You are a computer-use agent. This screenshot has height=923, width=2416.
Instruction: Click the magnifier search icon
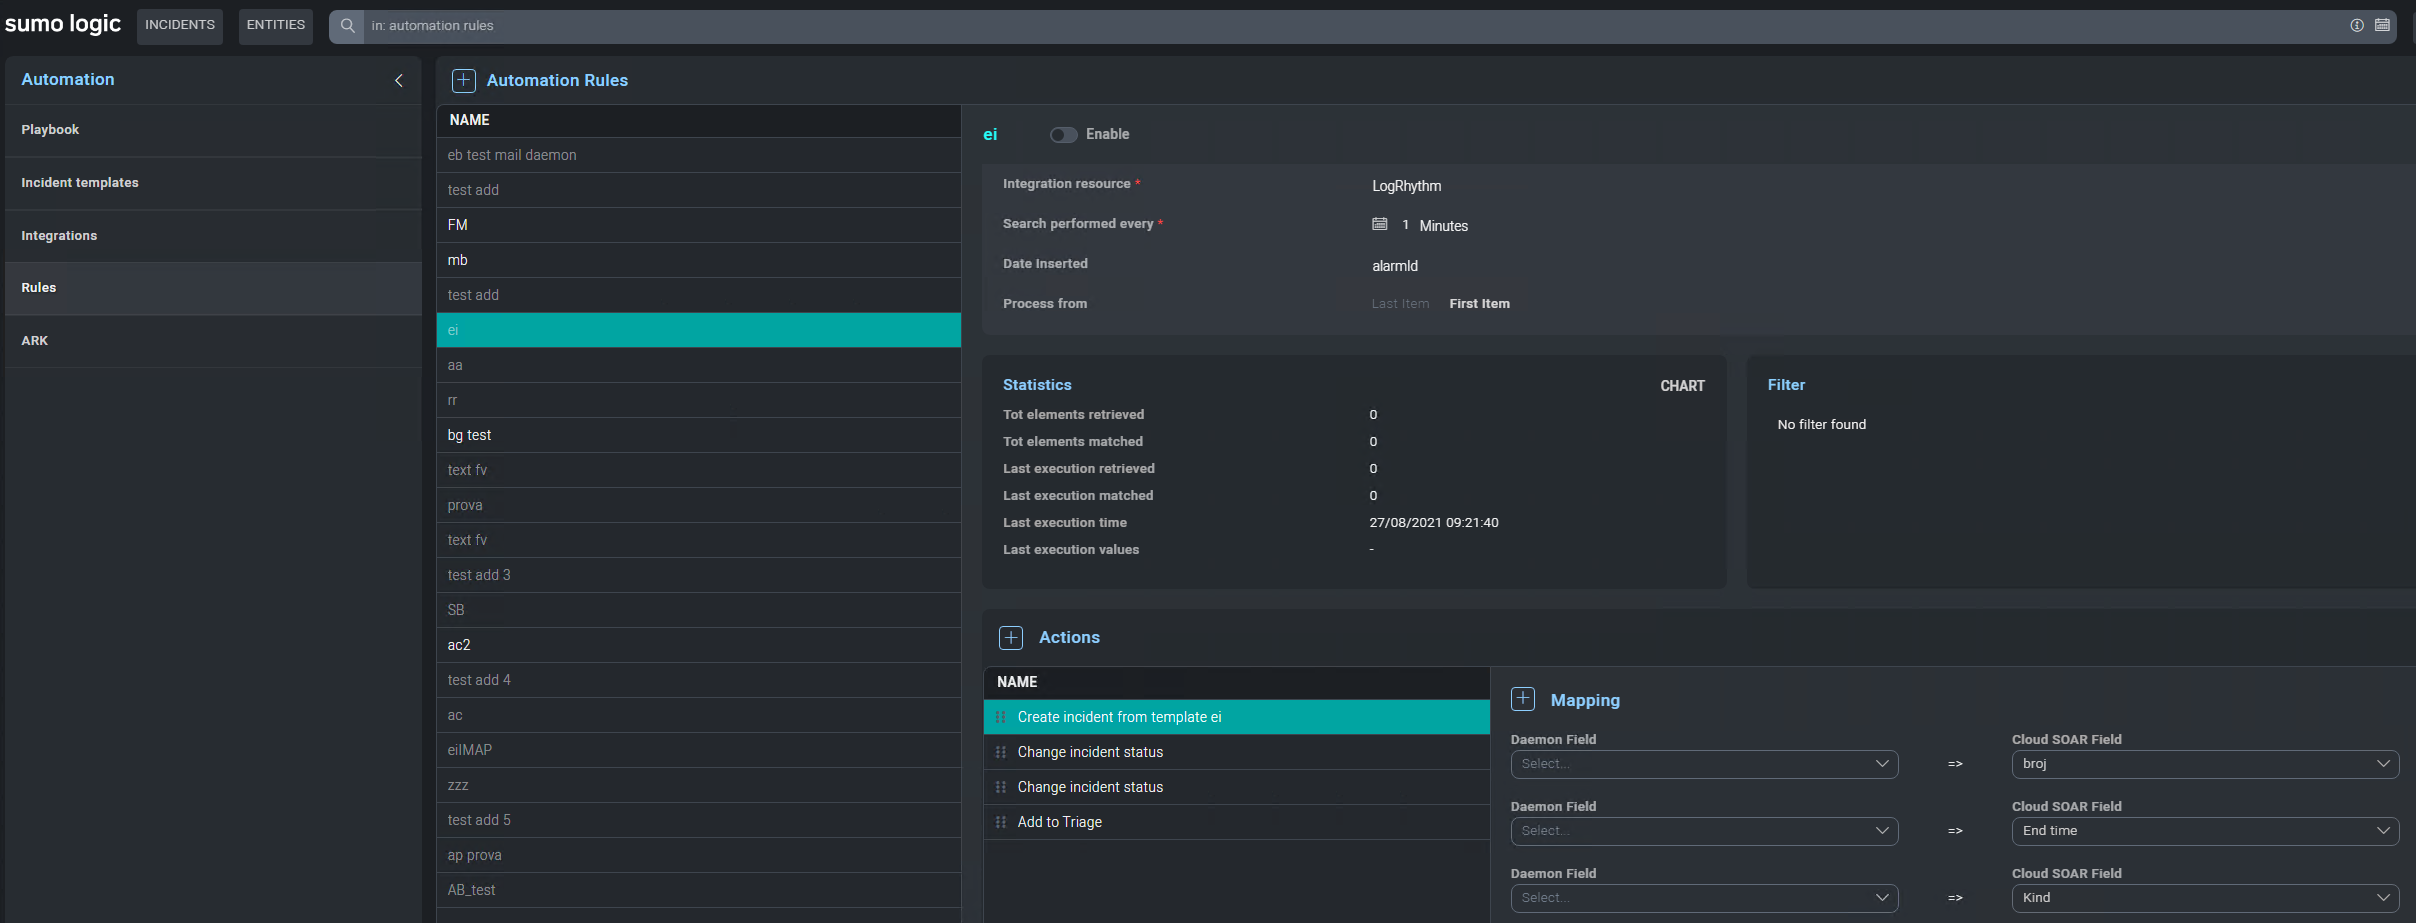click(x=347, y=26)
